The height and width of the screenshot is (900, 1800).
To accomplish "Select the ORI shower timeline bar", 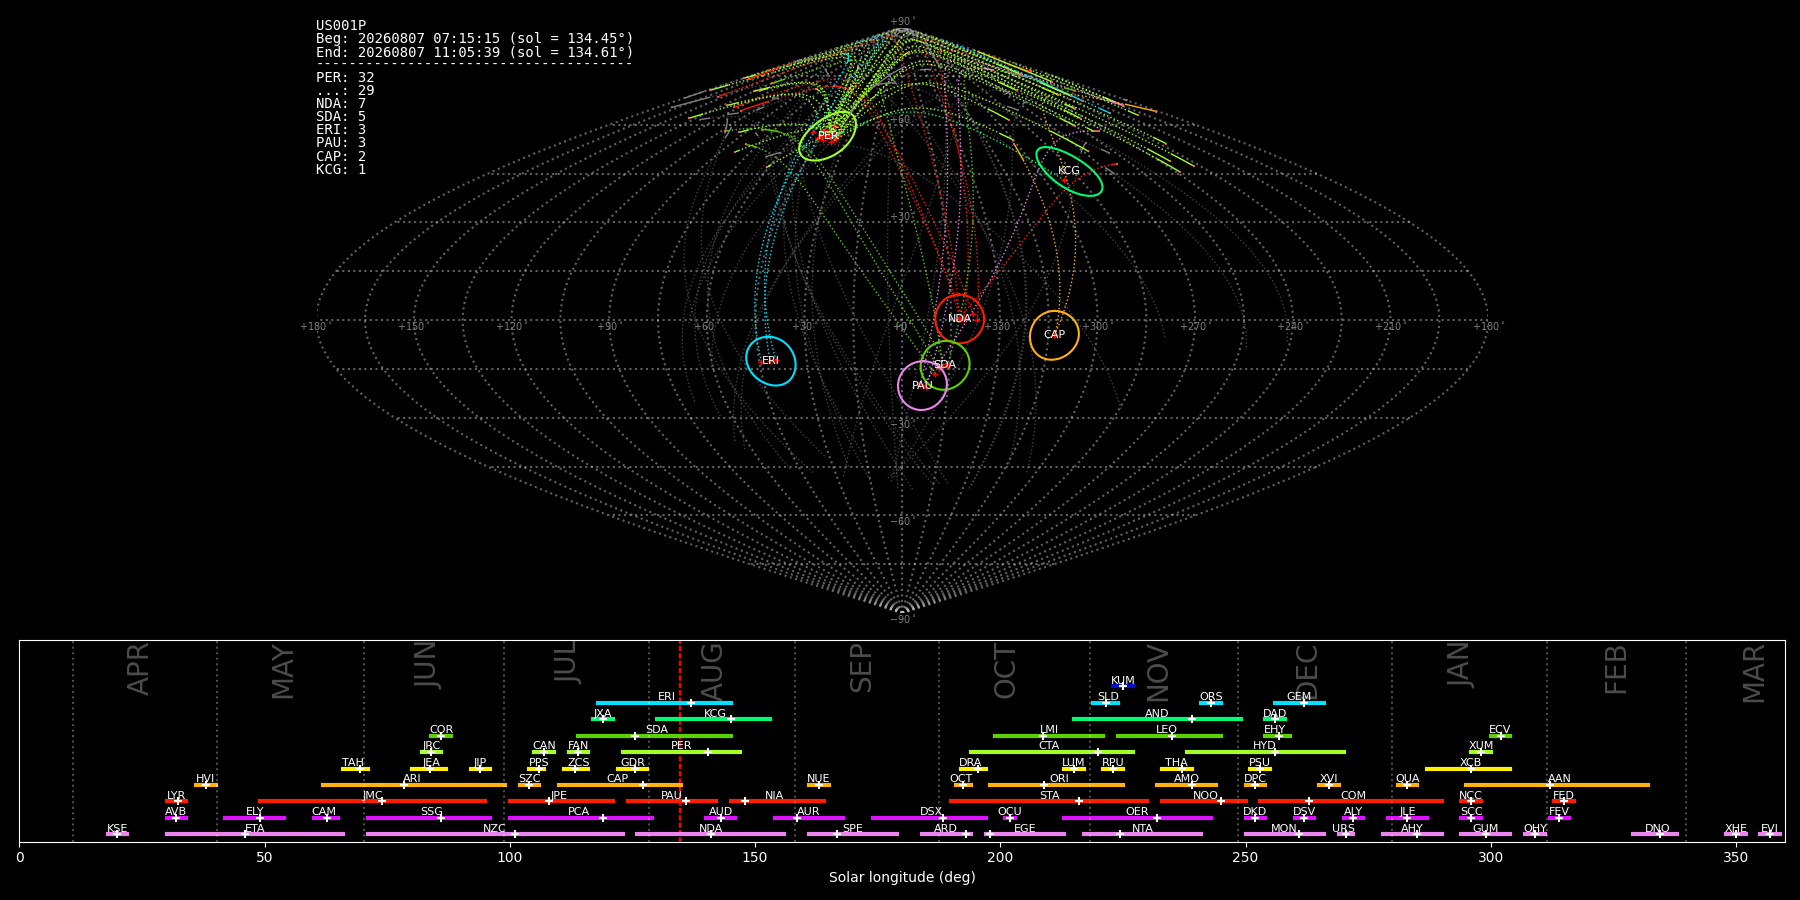I will pyautogui.click(x=1056, y=785).
